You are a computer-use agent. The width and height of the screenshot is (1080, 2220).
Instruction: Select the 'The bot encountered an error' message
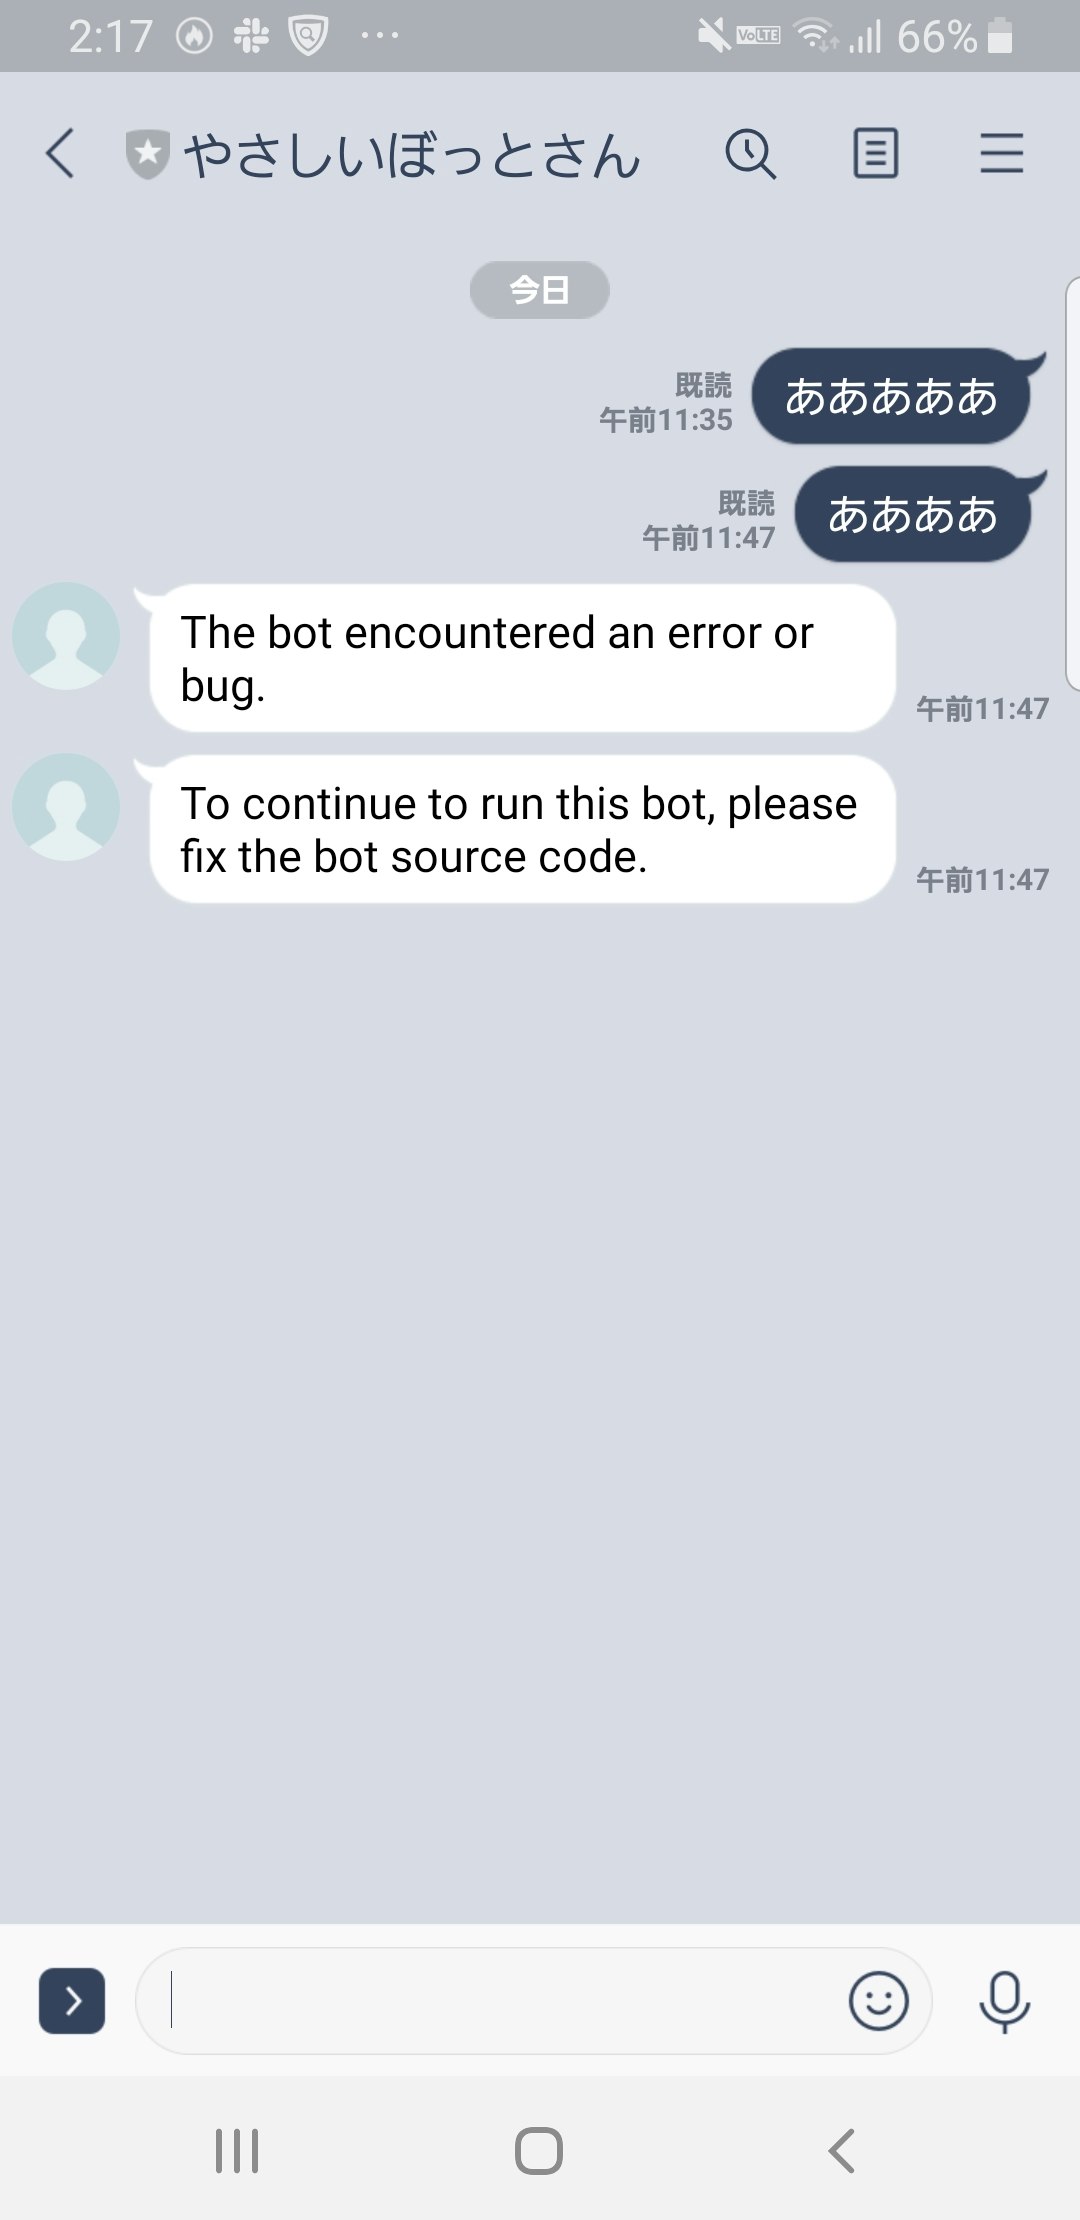pyautogui.click(x=522, y=659)
